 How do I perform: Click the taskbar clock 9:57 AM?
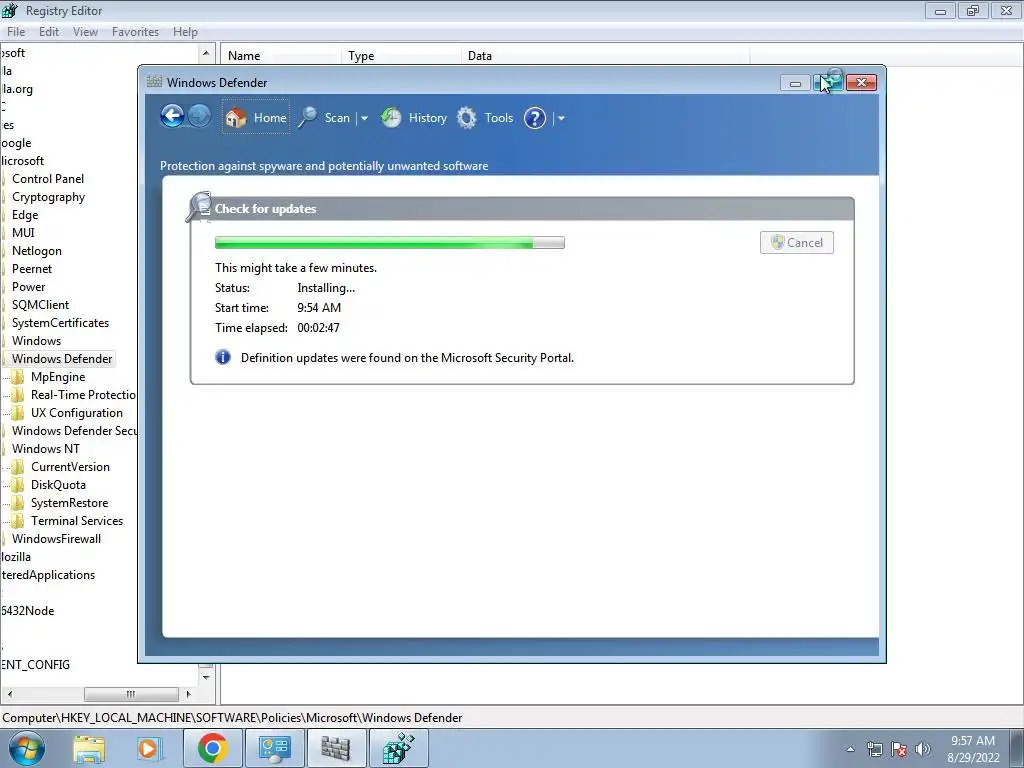coord(973,741)
